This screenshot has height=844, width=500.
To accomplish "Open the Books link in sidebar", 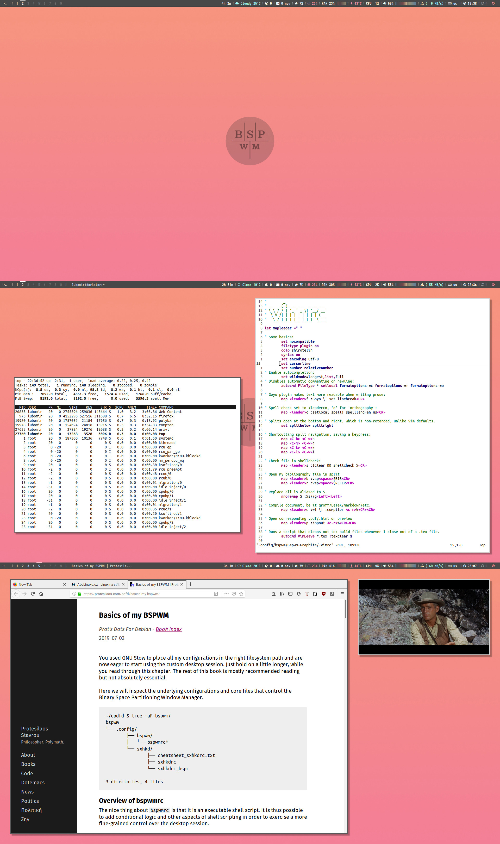I will tap(28, 764).
